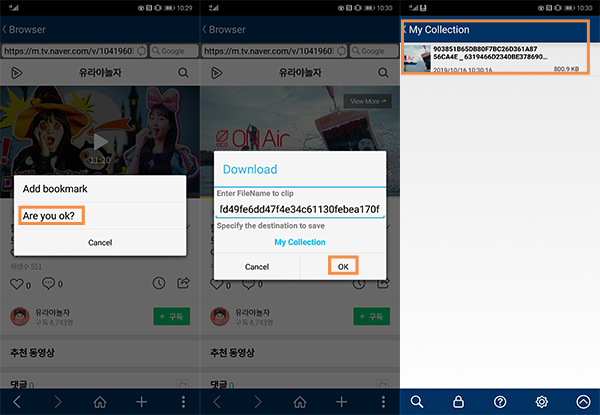This screenshot has height=415, width=600.
Task: Tap Browser back header on Download screen
Action: click(224, 29)
